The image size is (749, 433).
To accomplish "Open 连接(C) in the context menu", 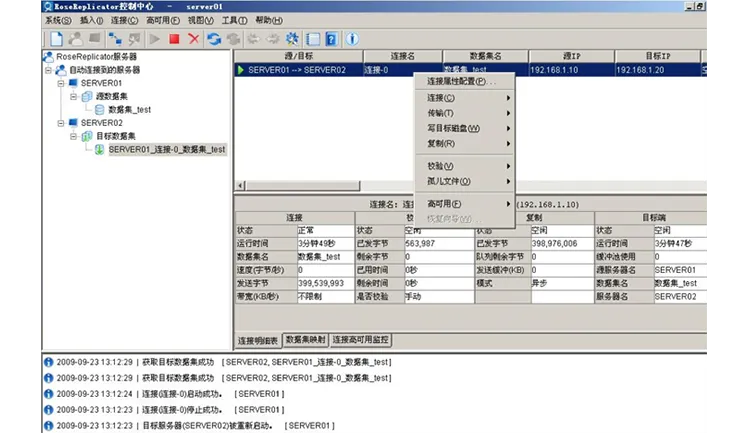I will [x=464, y=98].
